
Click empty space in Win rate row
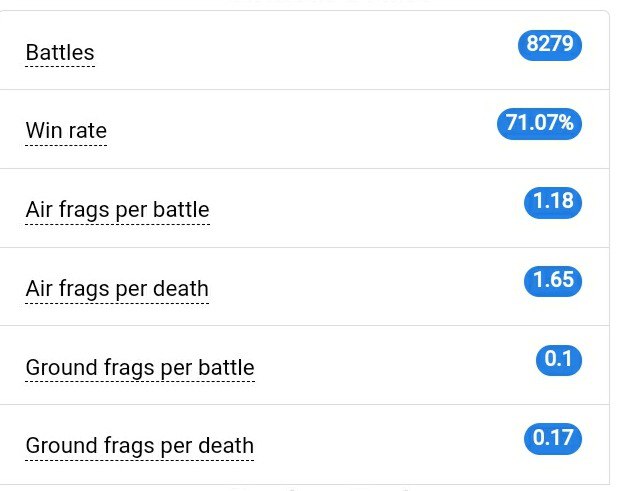303,129
